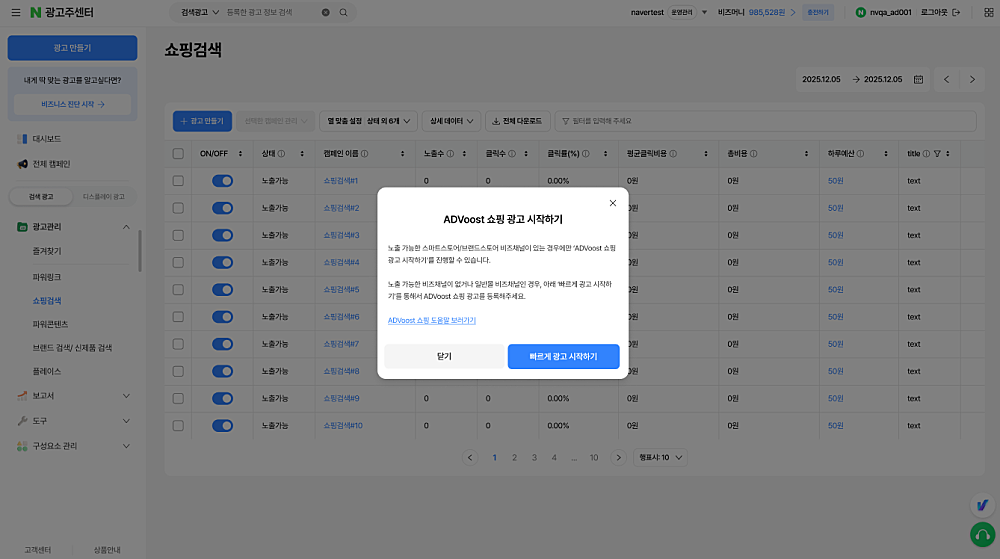Viewport: 1000px width, 559px height.
Task: Open the 행표시: 10 rows dropdown
Action: pyautogui.click(x=660, y=458)
